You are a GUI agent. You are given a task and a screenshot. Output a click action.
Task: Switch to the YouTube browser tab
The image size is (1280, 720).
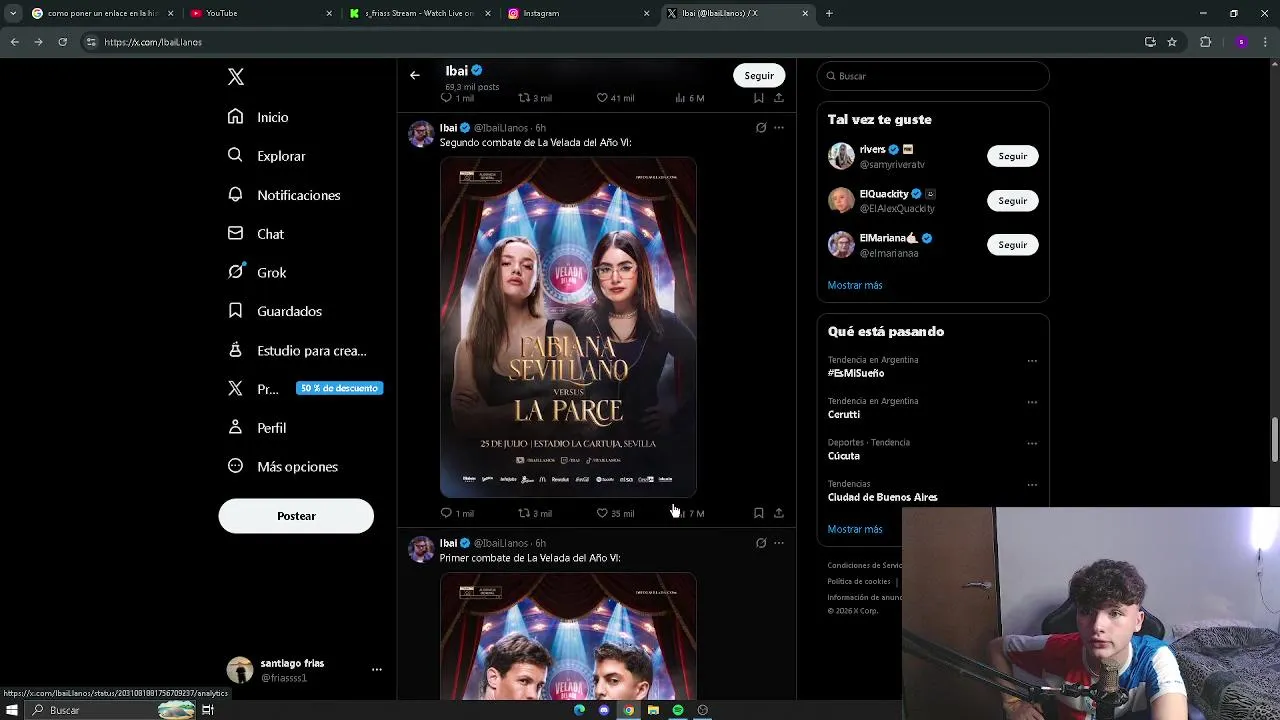pyautogui.click(x=260, y=13)
